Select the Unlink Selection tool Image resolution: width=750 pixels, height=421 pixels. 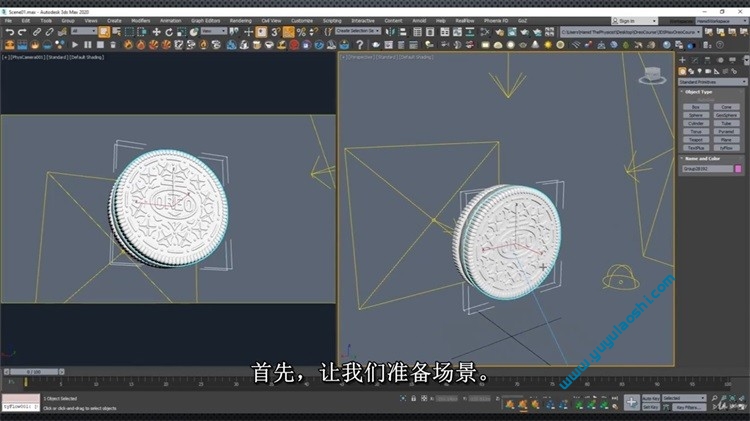tap(49, 32)
